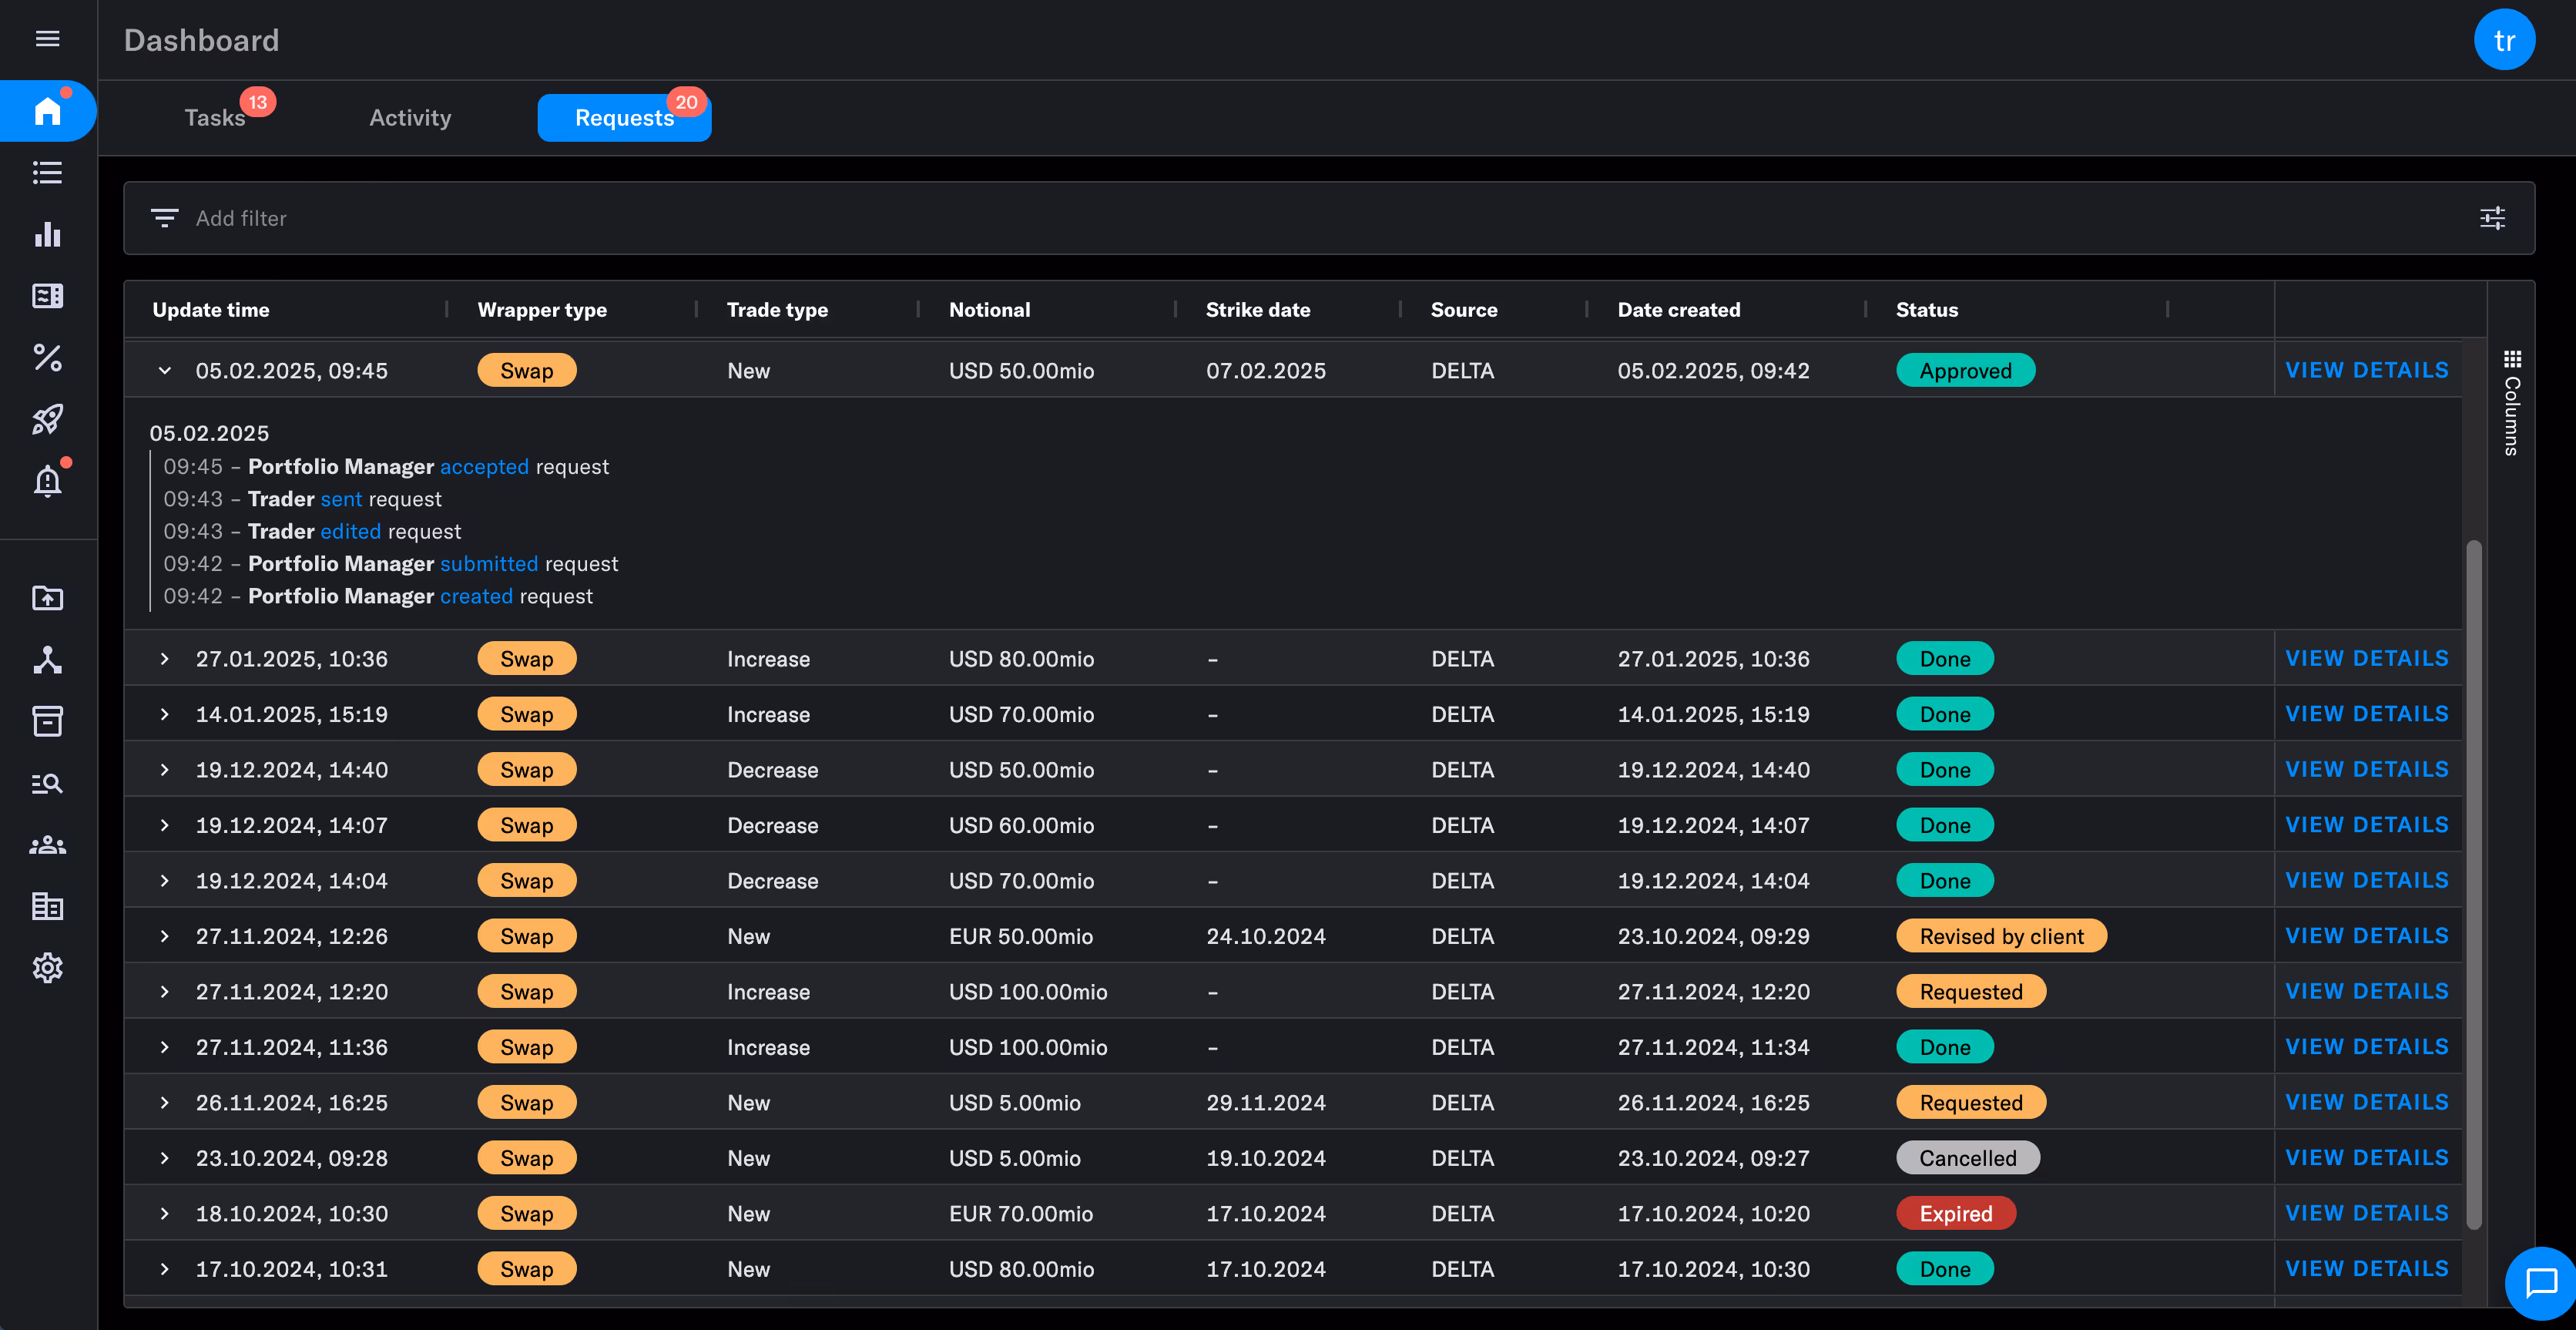This screenshot has height=1330, width=2576.
Task: Sort by Status column header
Action: tap(1926, 310)
